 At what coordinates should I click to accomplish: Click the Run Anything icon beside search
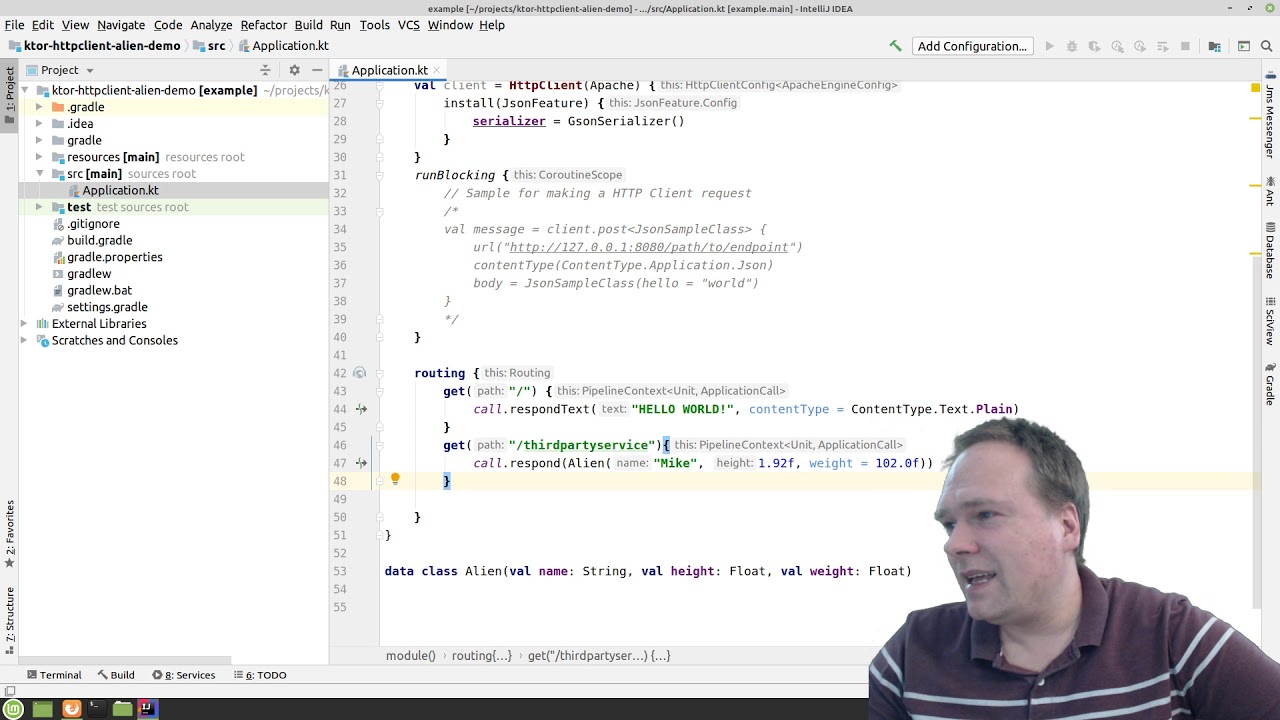tap(1244, 46)
